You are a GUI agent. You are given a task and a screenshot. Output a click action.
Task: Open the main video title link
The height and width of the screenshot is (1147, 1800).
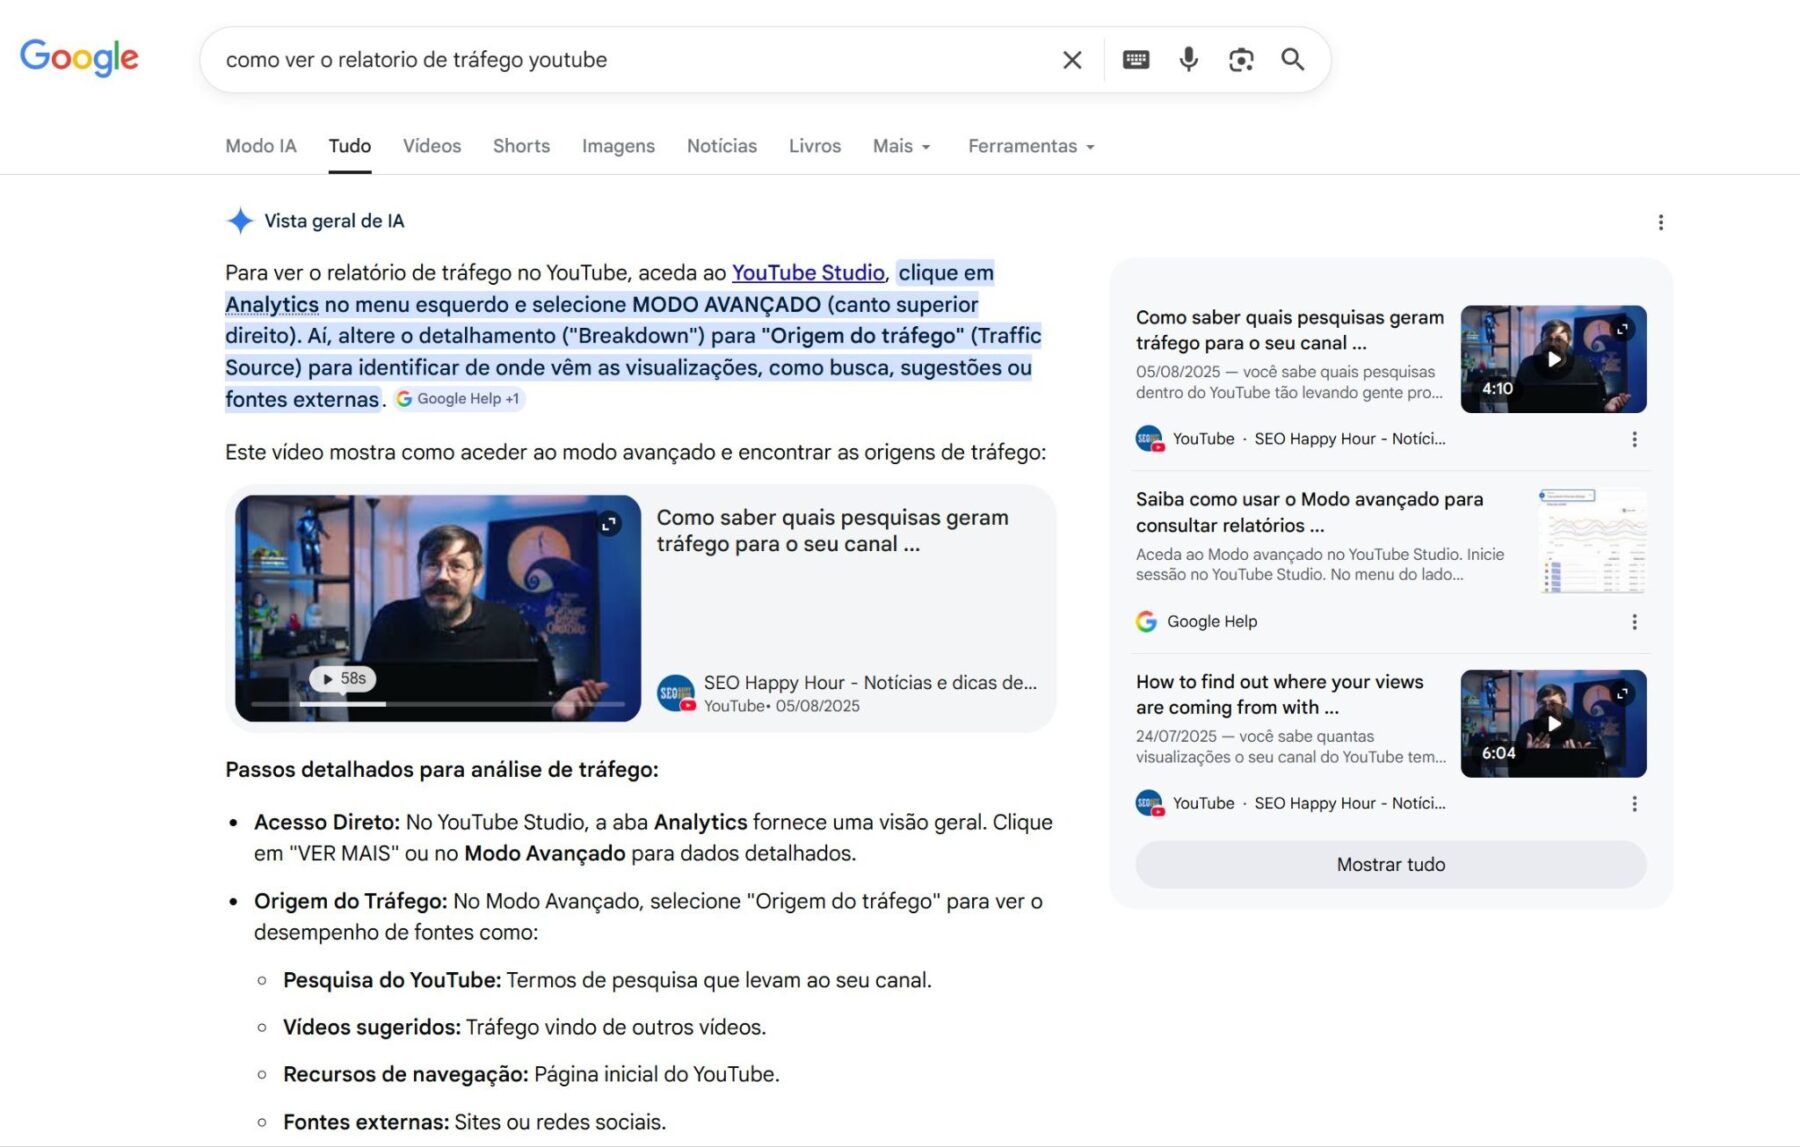point(832,531)
